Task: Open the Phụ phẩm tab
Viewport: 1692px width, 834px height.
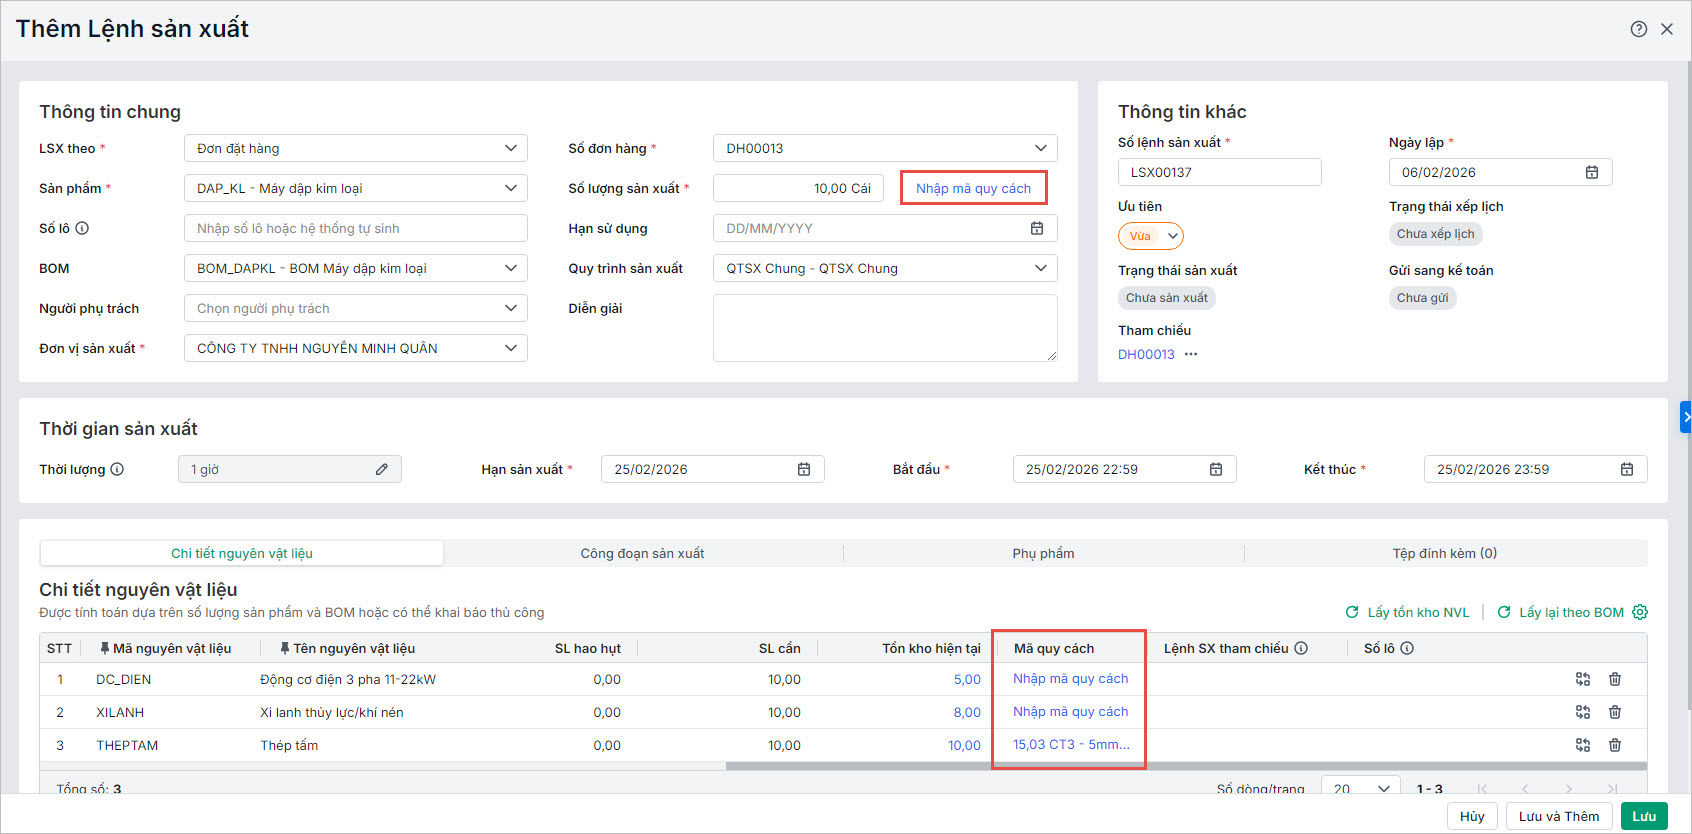Action: pos(1043,553)
